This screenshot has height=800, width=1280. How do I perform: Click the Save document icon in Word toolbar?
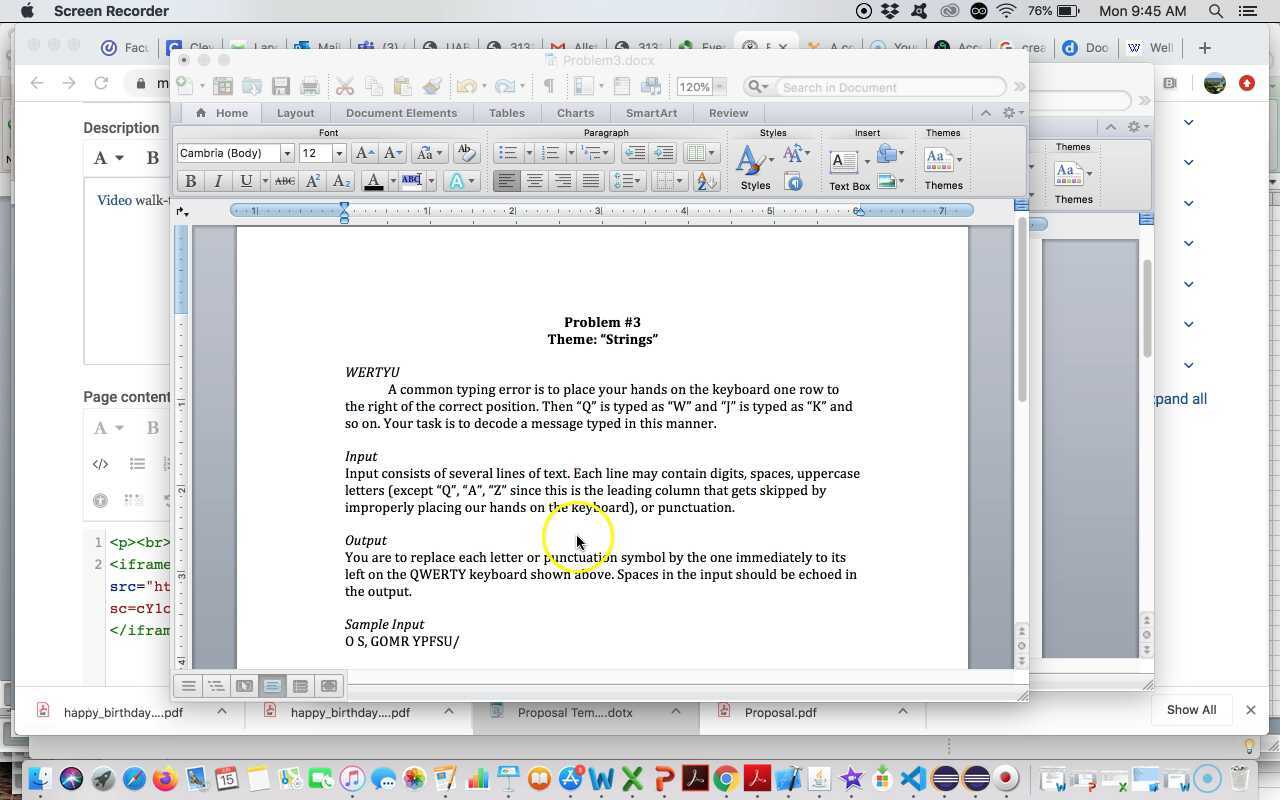(x=281, y=87)
